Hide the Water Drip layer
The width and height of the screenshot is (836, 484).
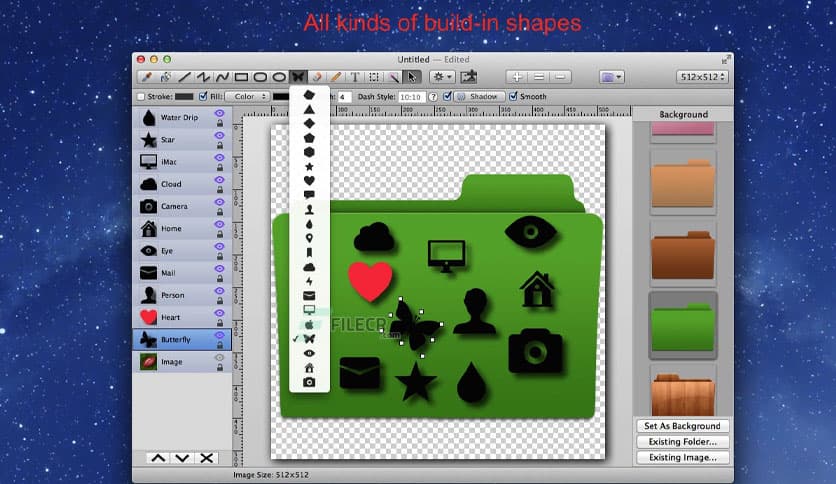[x=219, y=114]
